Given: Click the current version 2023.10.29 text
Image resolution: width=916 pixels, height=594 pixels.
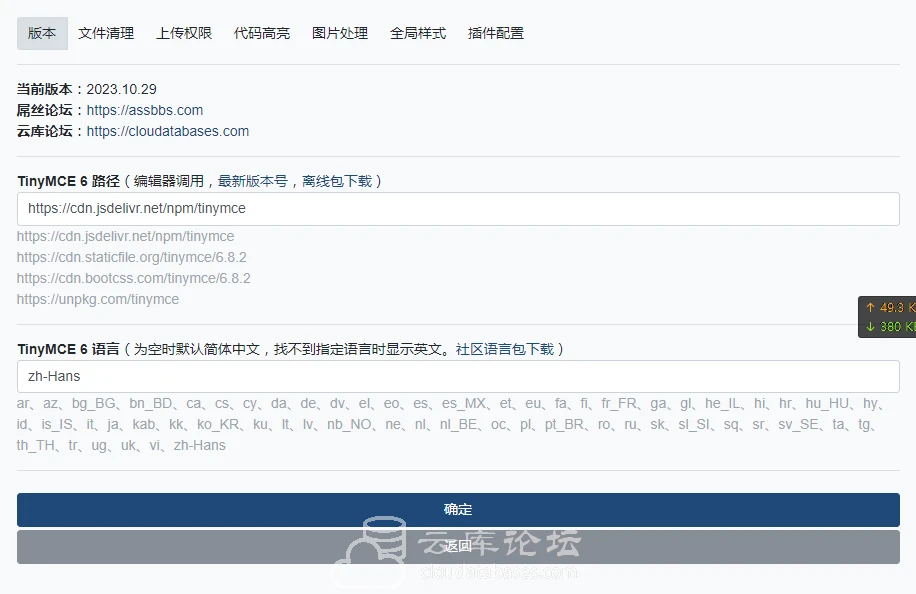Looking at the screenshot, I should 122,89.
